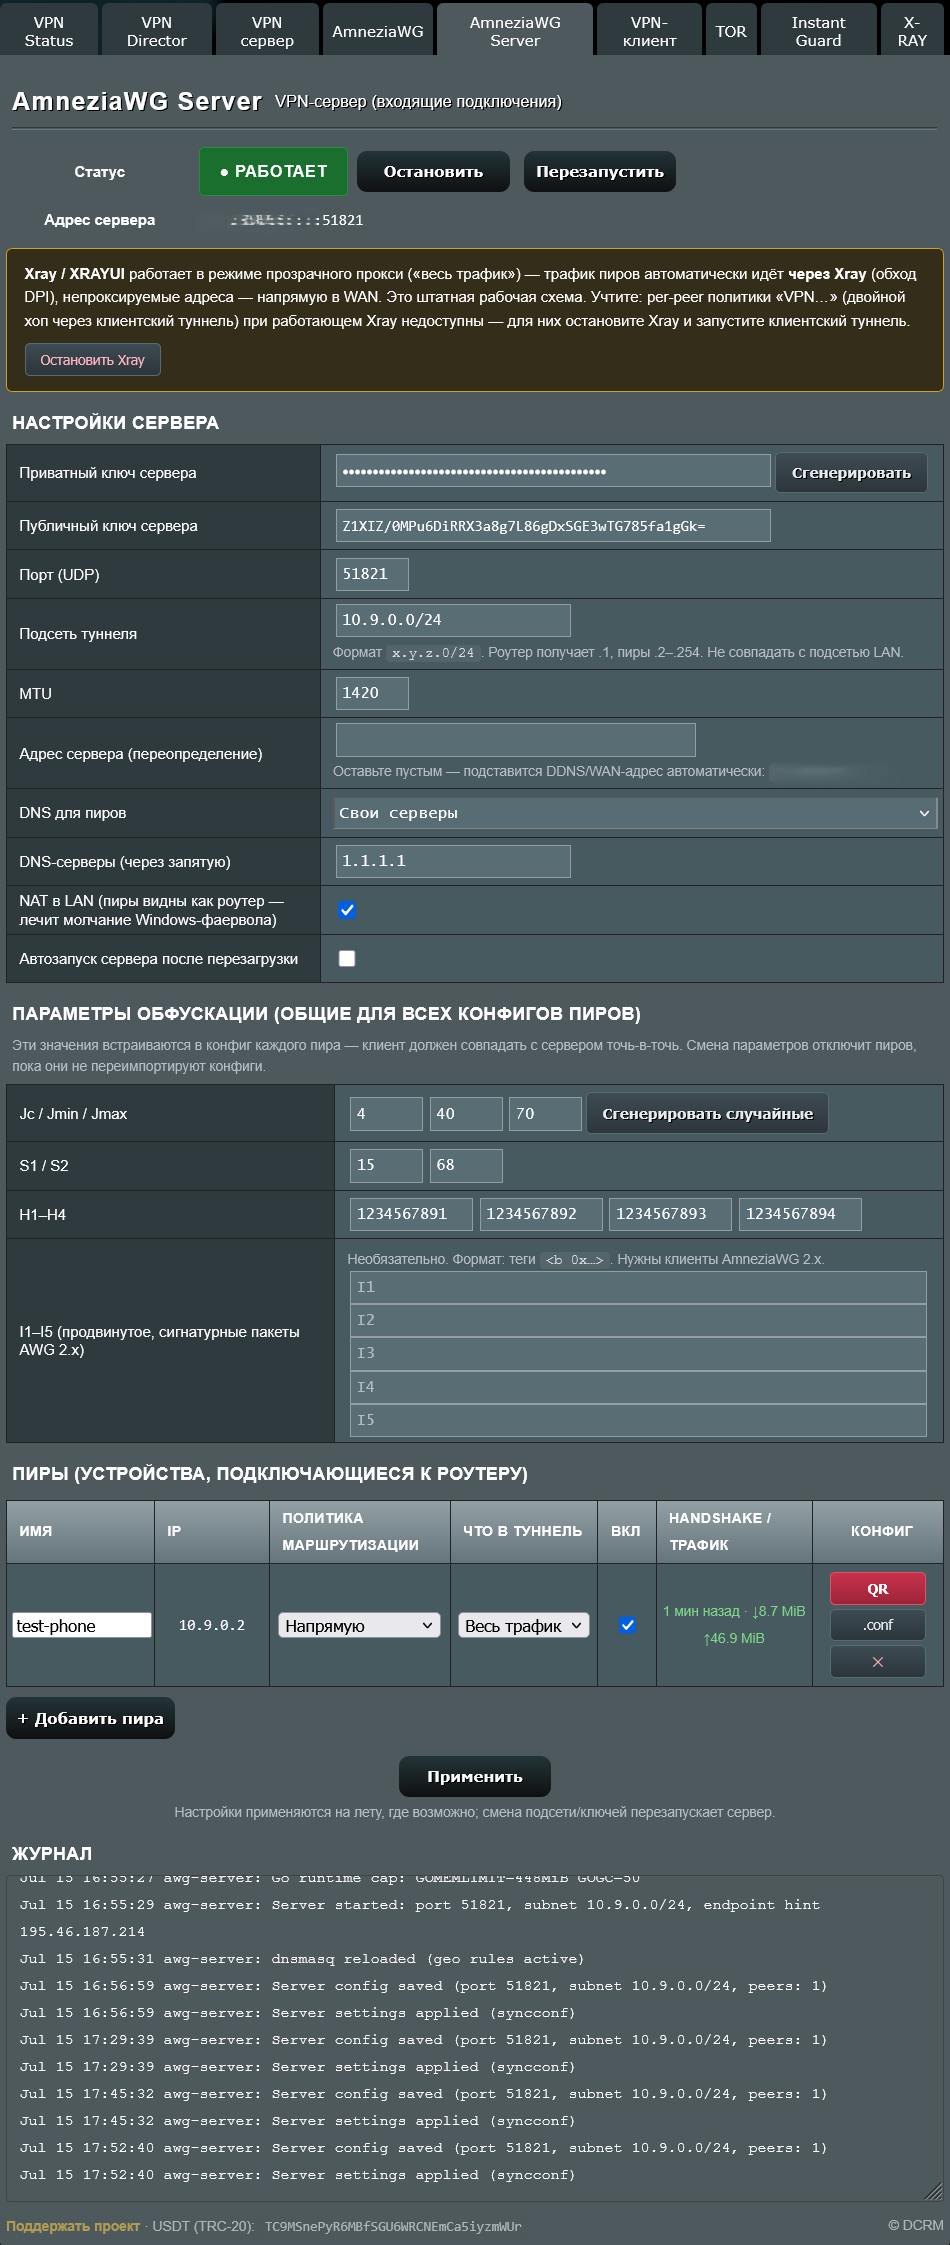Click the I2 signature packet field
Viewport: 950px width, 2245px height.
(638, 1320)
